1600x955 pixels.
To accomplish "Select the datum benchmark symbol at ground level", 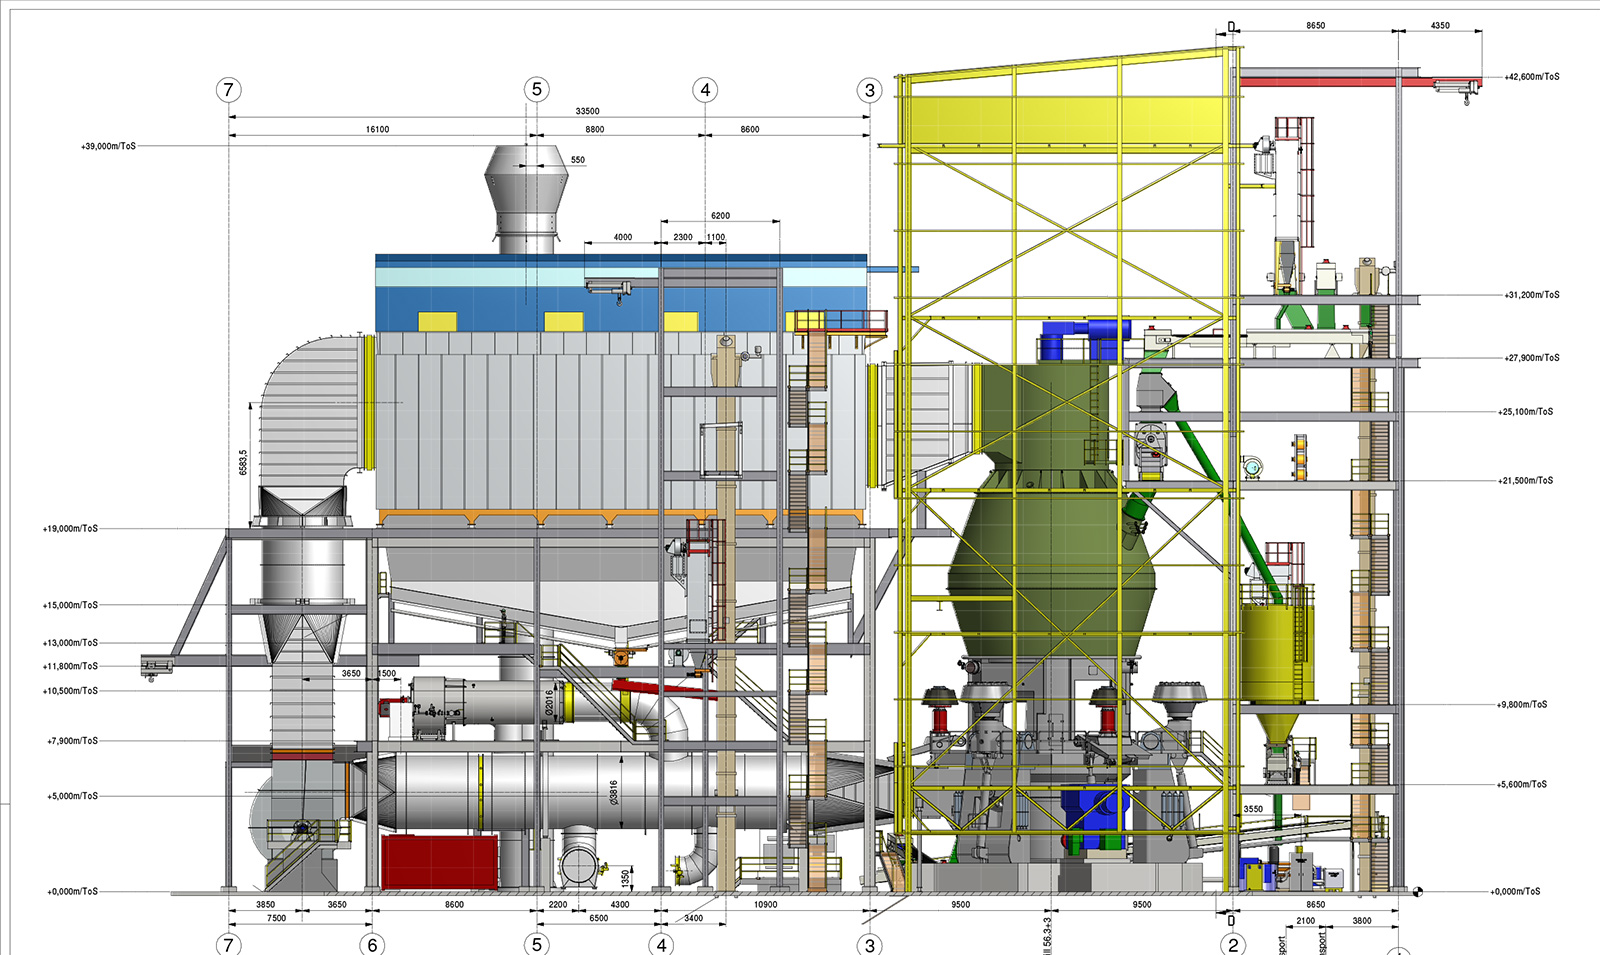I will click(x=1417, y=892).
